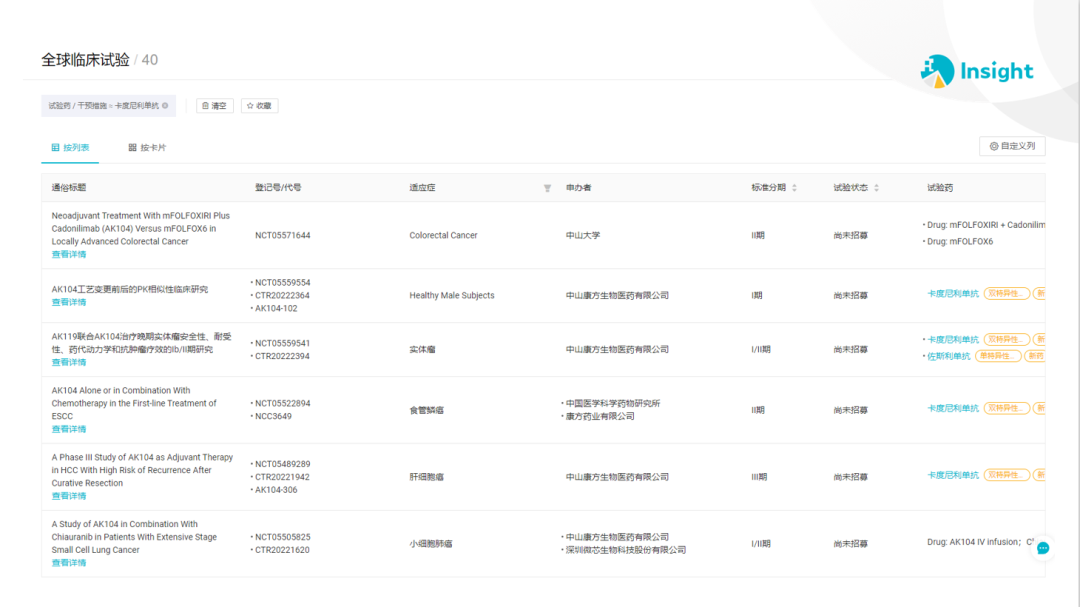The width and height of the screenshot is (1080, 607).
Task: Click the Healthy Male Subjects indication cell
Action: 452,295
